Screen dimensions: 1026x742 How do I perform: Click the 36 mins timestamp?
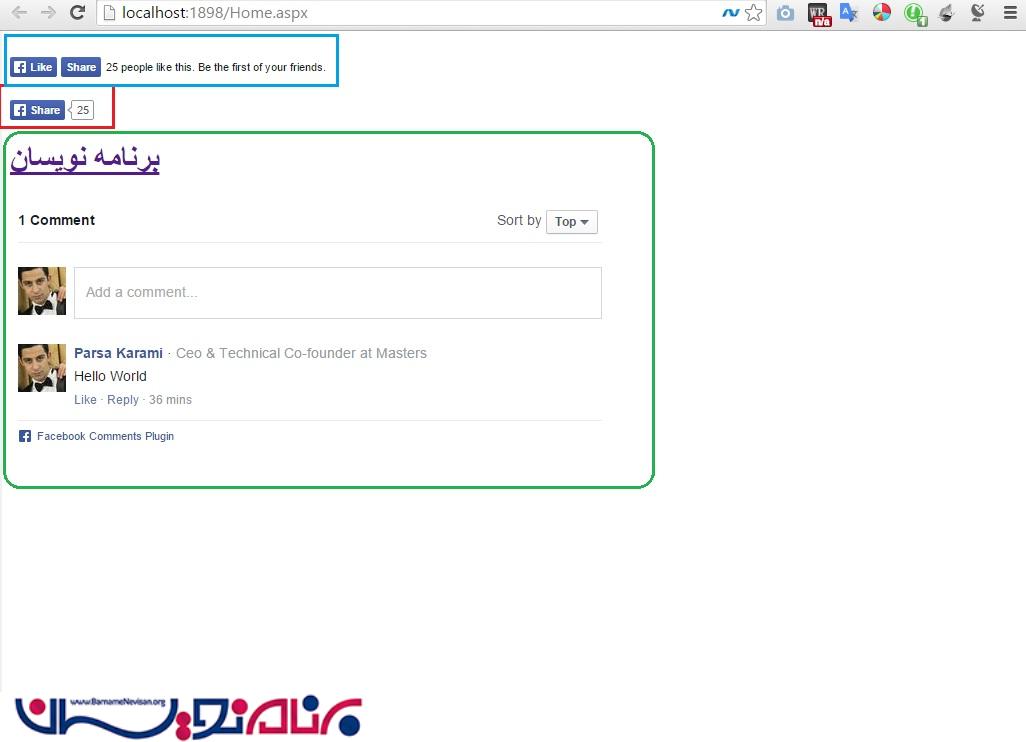170,400
